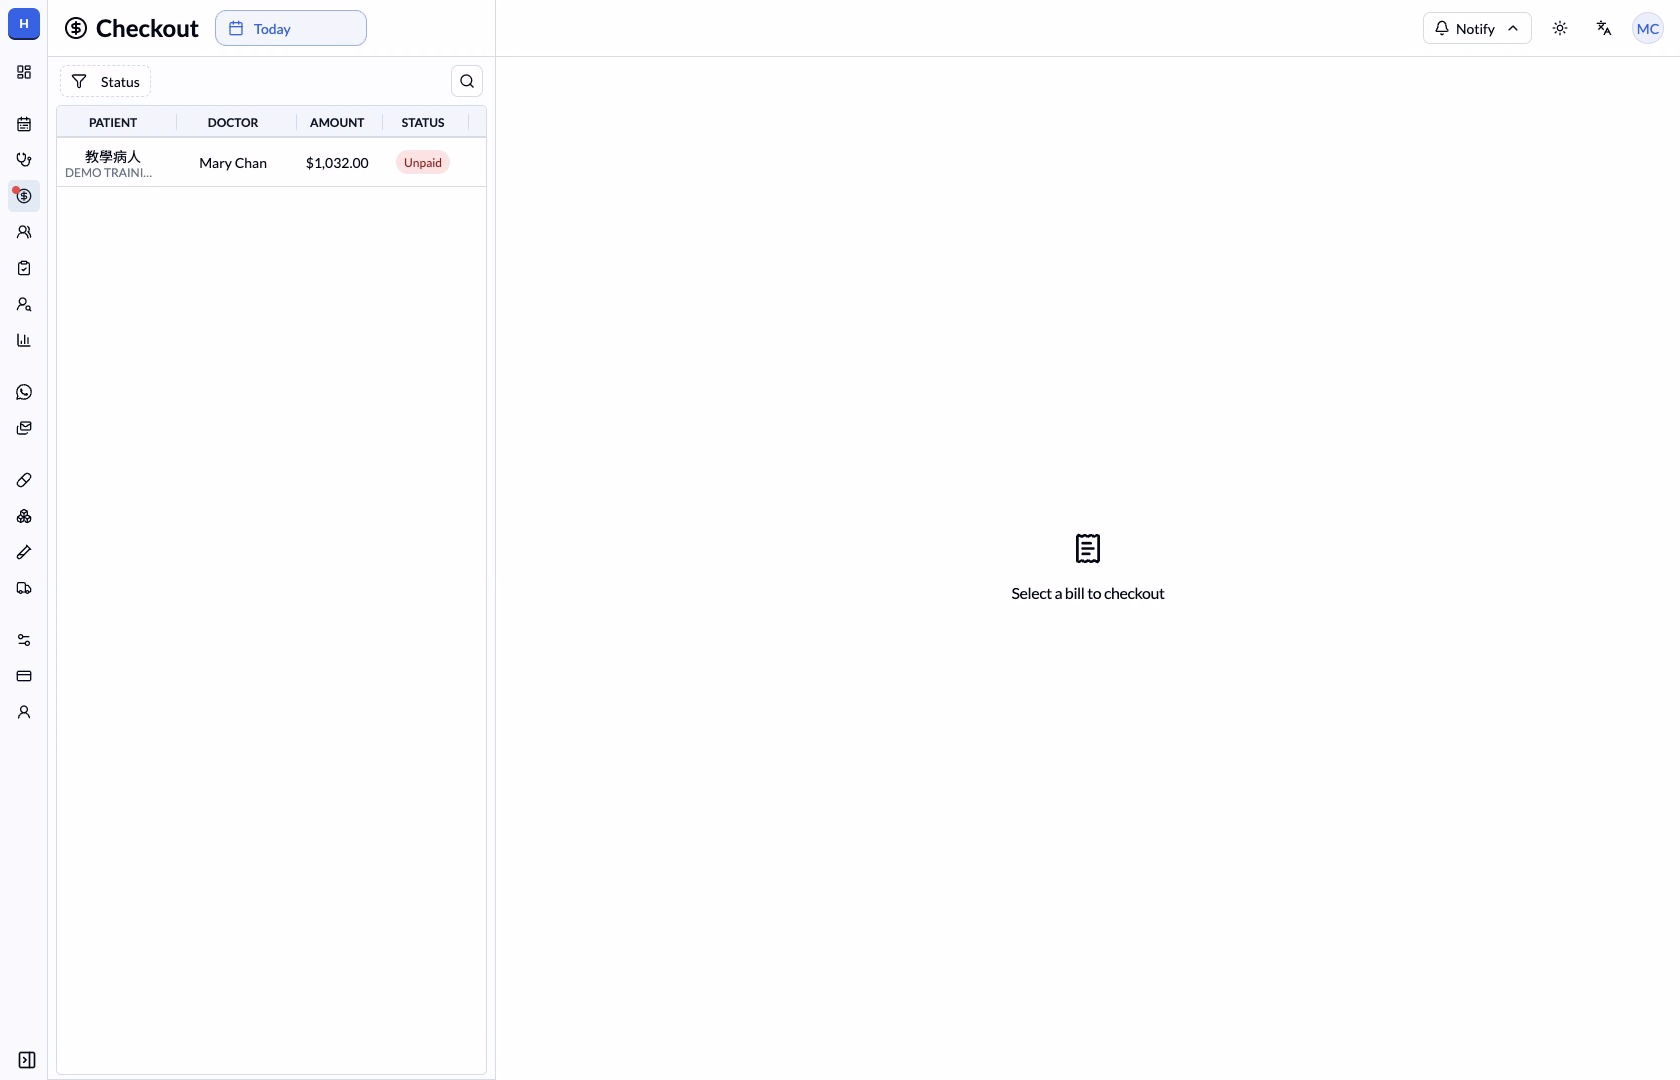1680x1080 pixels.
Task: Open the clipboard checklist sidebar icon
Action: [24, 268]
